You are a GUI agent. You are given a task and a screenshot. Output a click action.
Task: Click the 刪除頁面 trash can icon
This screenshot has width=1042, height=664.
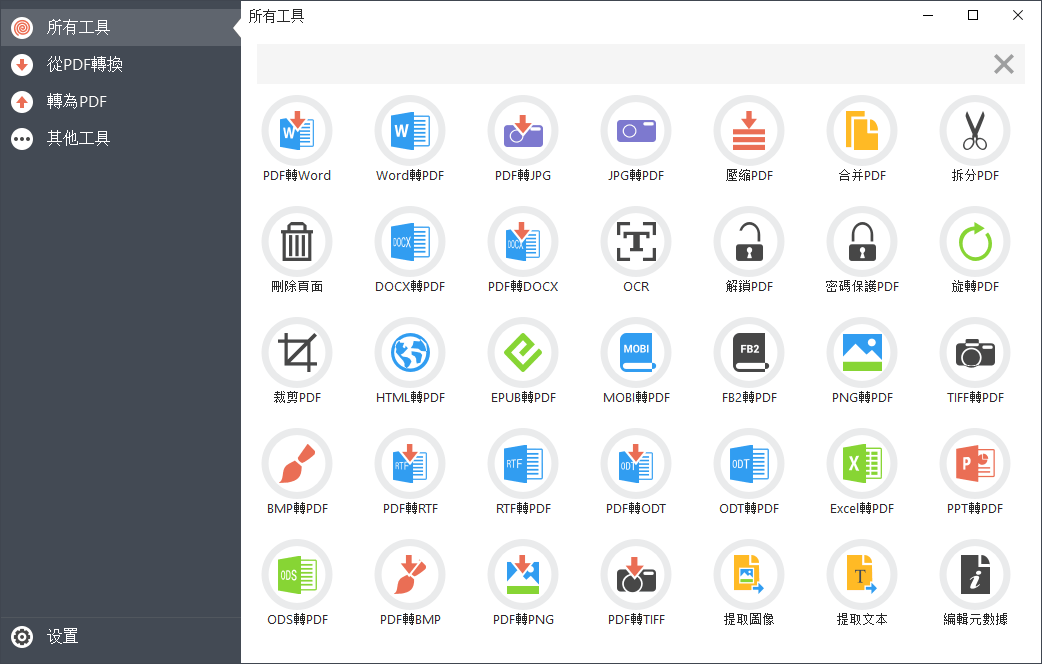point(297,242)
